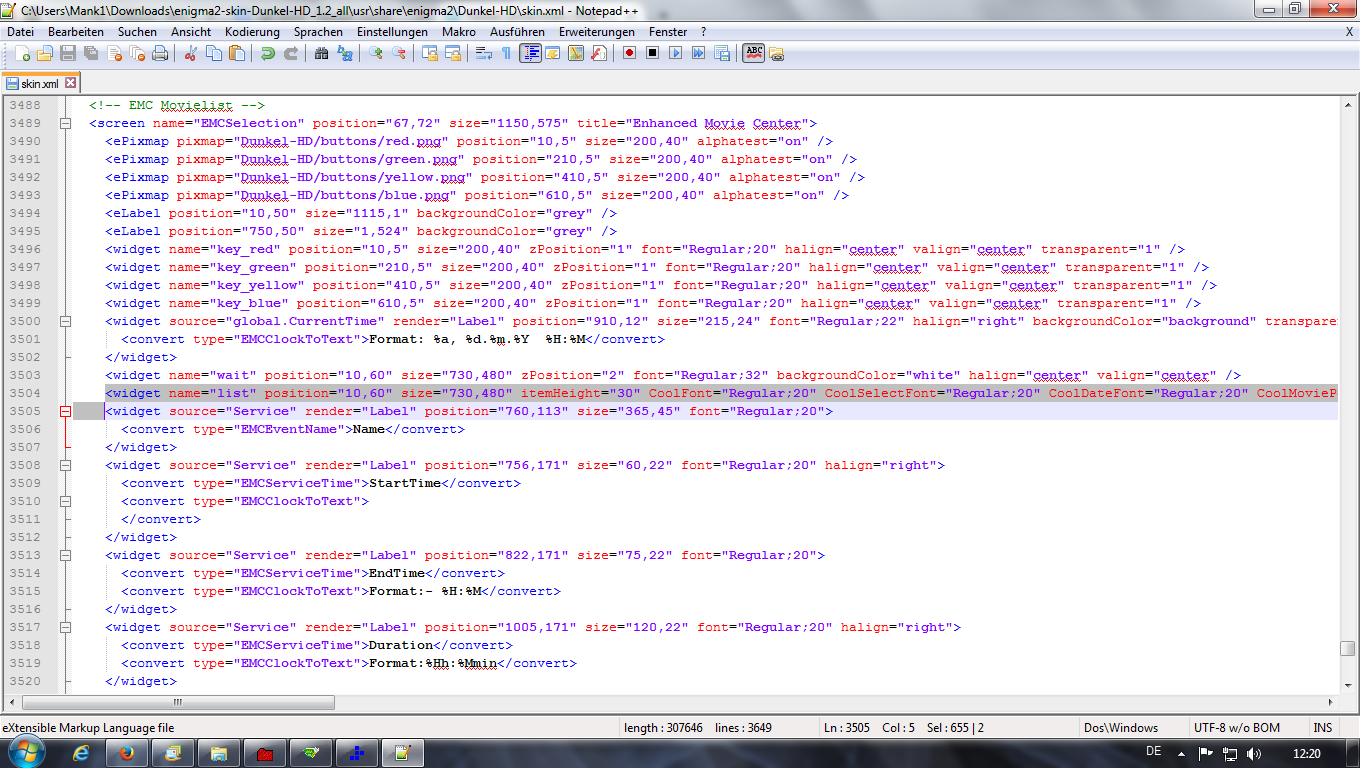Click the horizontal scrollbar thumb
This screenshot has height=768, width=1360.
tap(178, 702)
